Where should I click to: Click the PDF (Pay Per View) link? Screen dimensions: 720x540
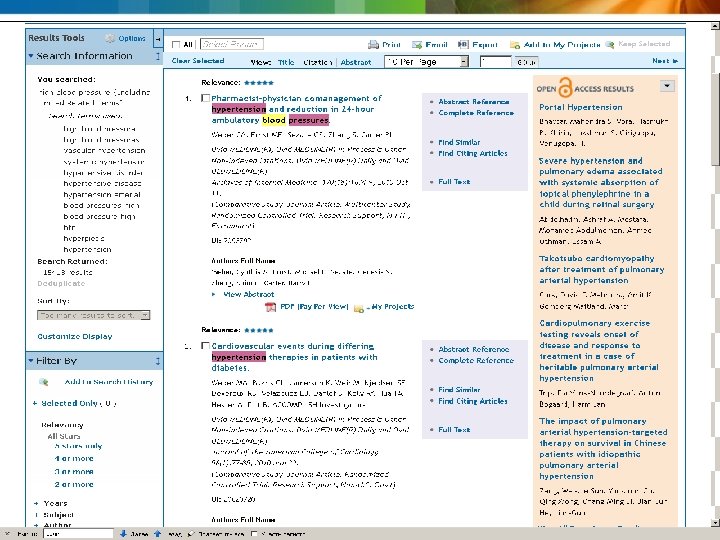(x=314, y=307)
